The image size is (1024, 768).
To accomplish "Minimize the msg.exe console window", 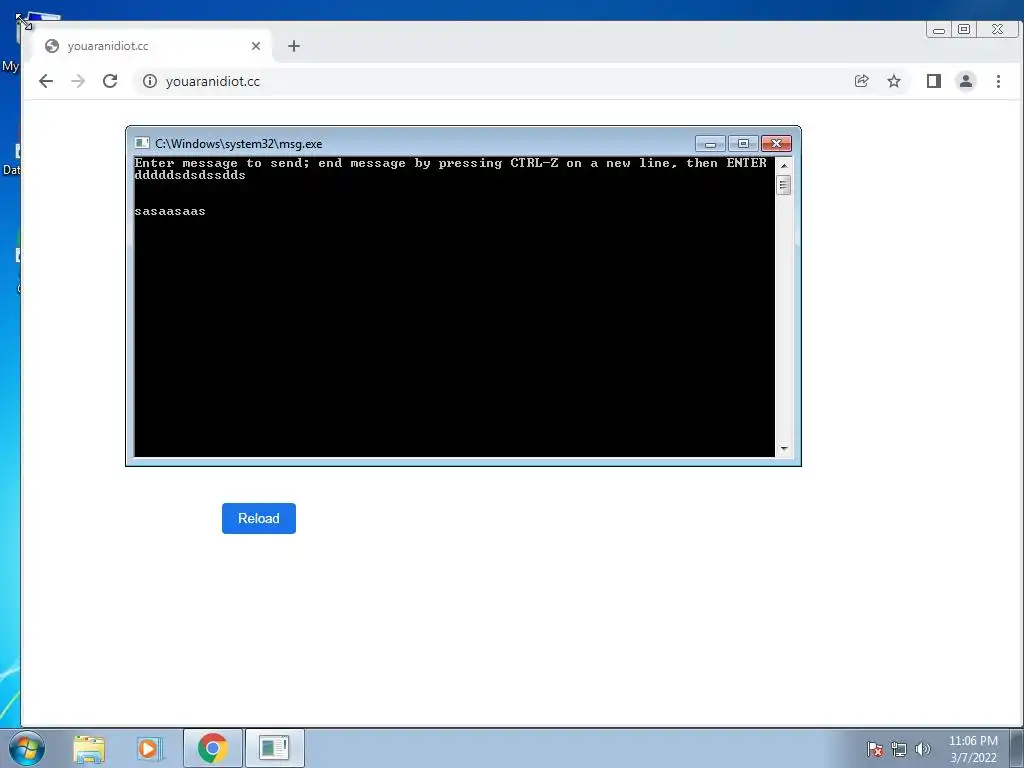I will point(711,144).
